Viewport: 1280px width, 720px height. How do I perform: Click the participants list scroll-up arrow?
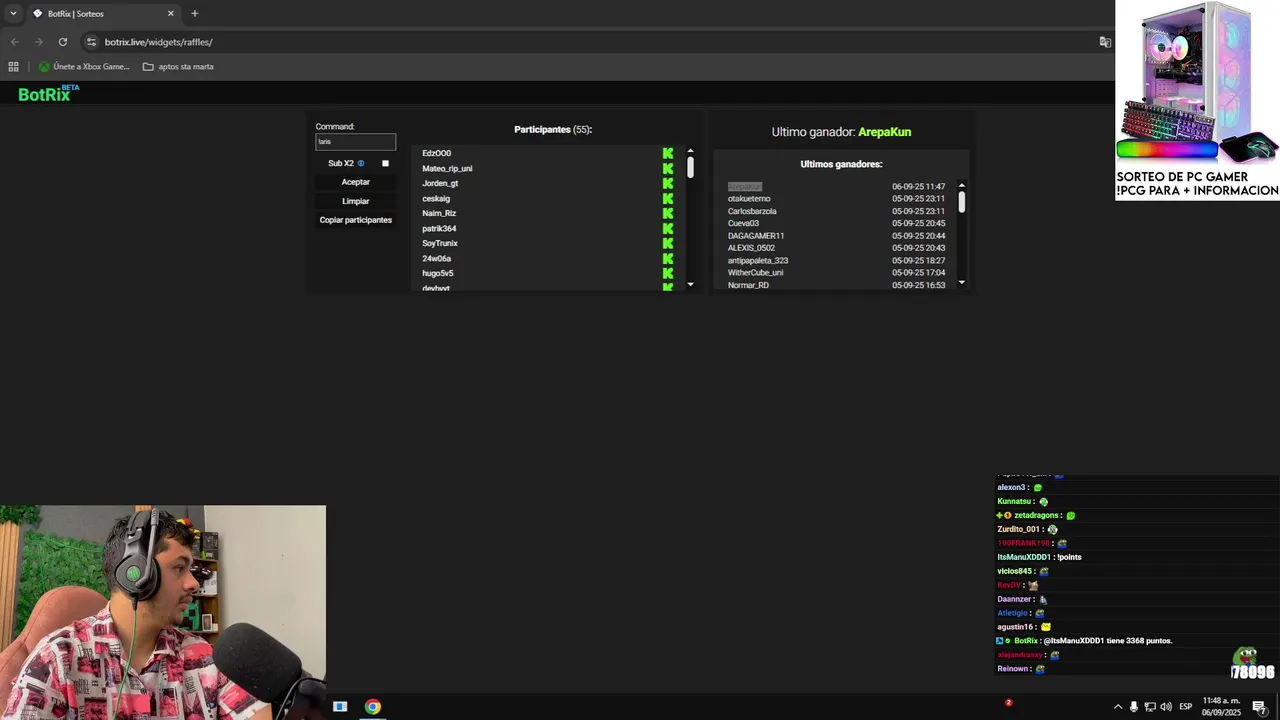point(690,151)
